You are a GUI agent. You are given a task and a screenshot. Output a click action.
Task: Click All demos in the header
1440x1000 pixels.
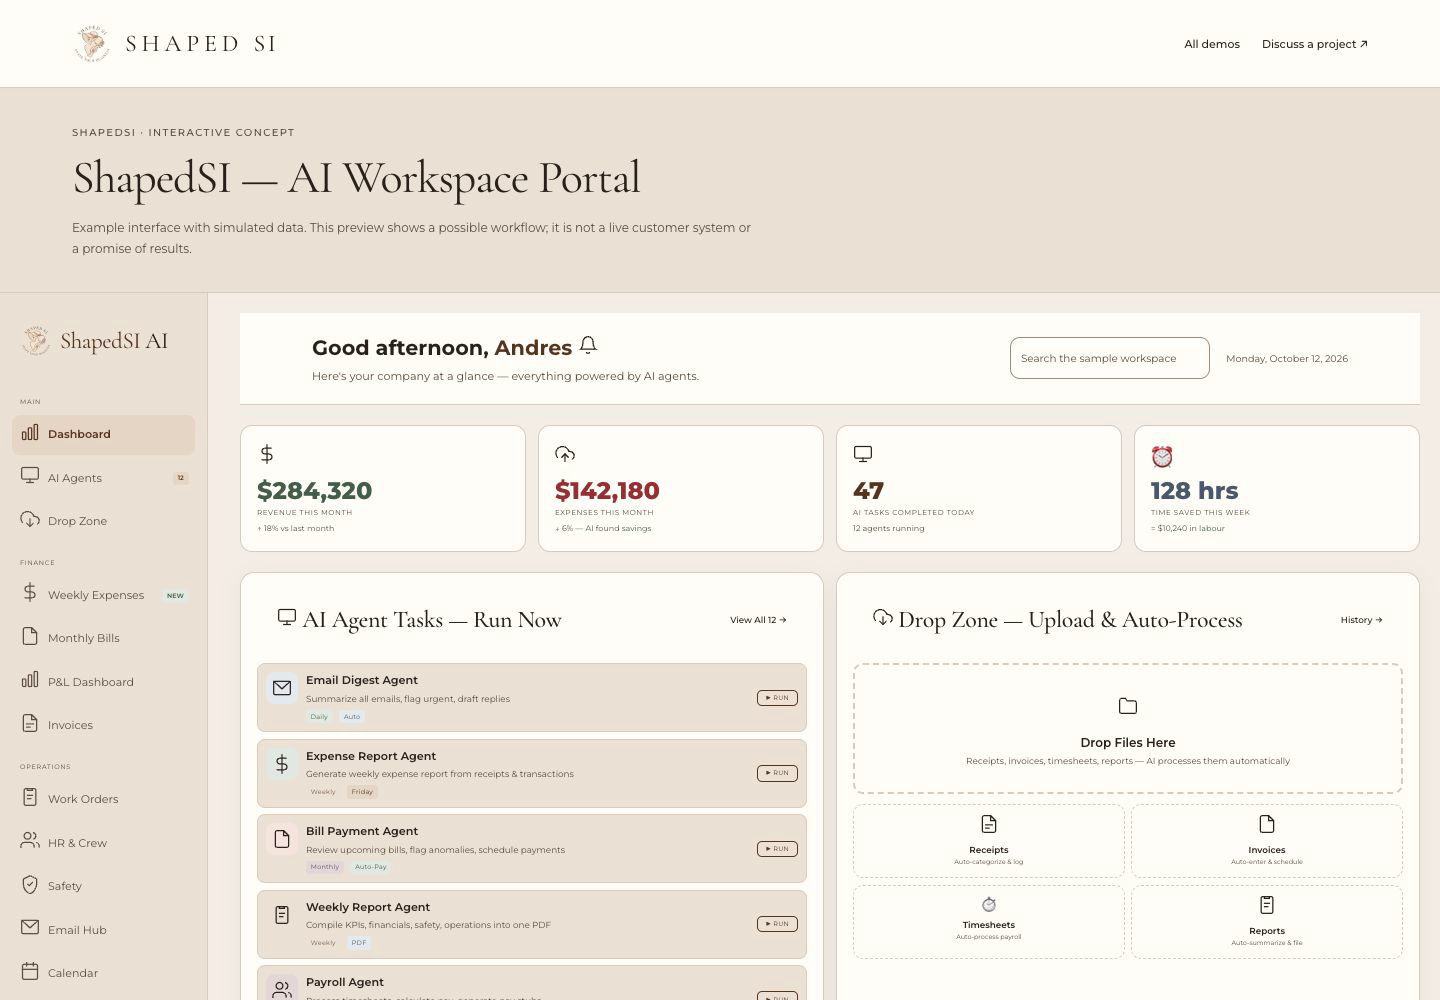coord(1212,44)
